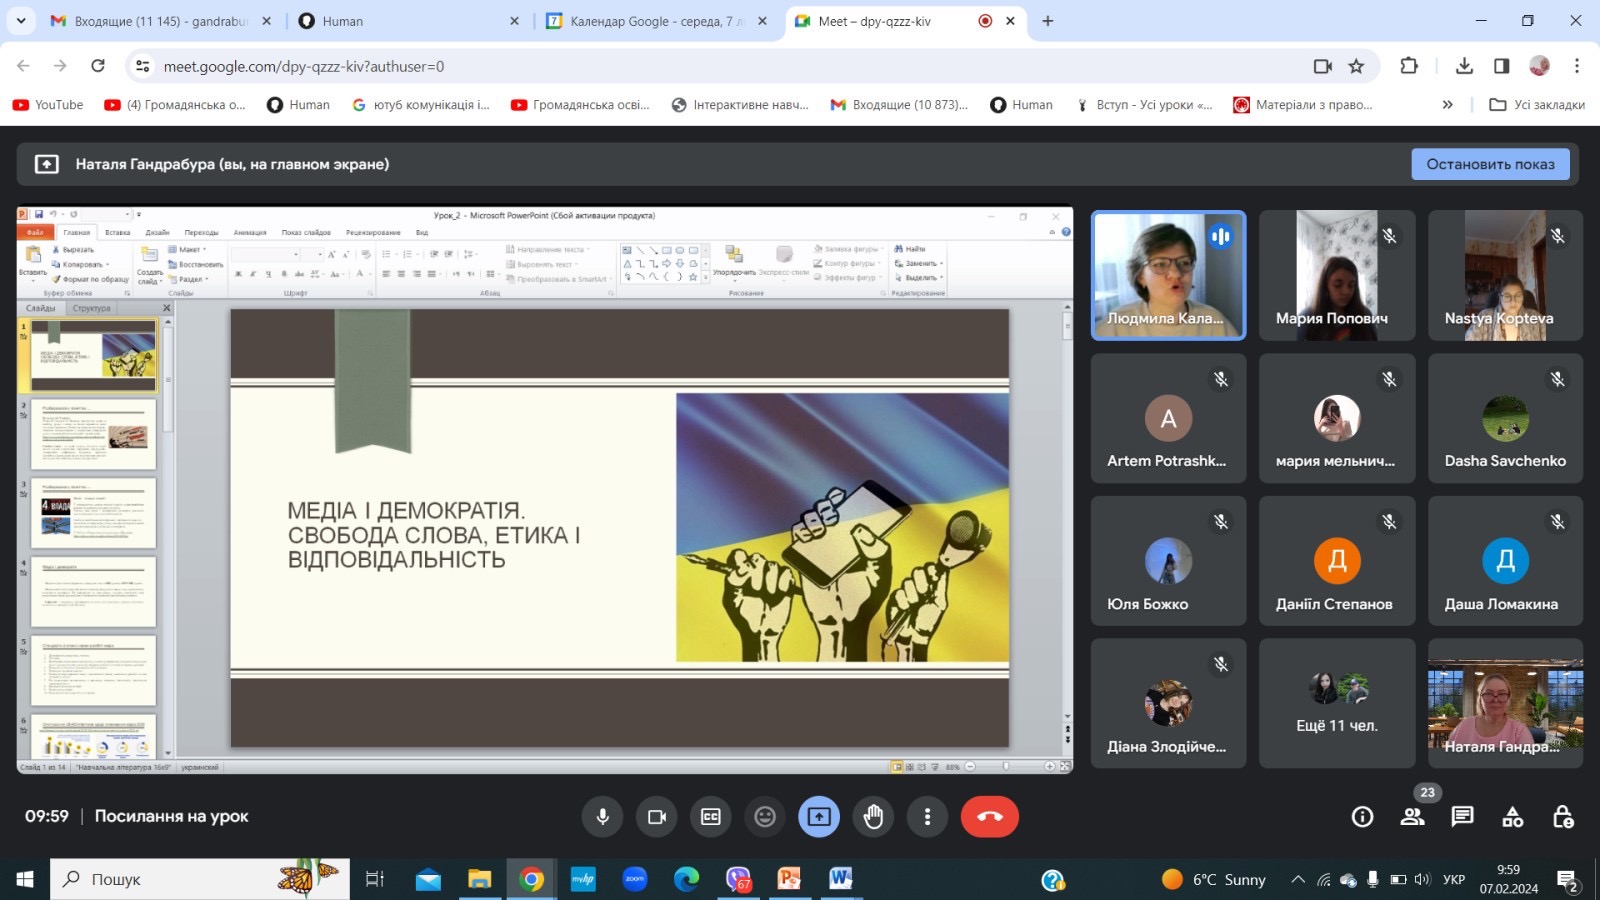Open Chrome downloads icon
This screenshot has height=900, width=1600.
1465,66
